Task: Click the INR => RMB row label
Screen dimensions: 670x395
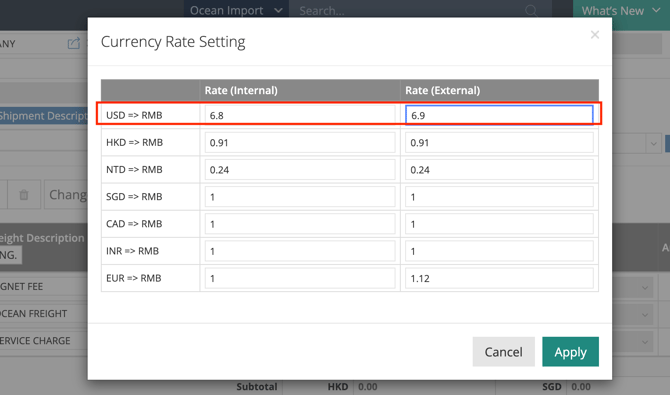Action: 132,251
